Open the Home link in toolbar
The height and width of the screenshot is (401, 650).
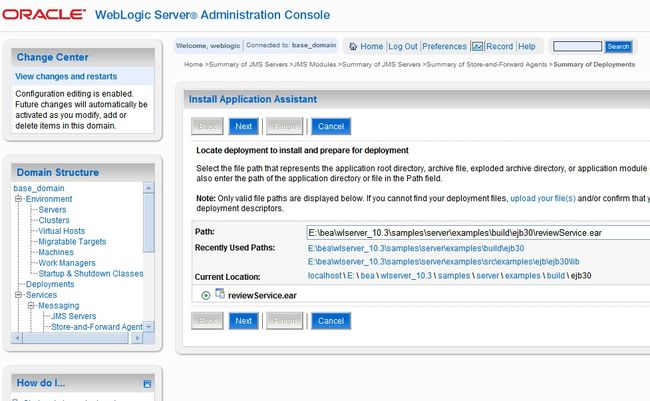[x=371, y=46]
